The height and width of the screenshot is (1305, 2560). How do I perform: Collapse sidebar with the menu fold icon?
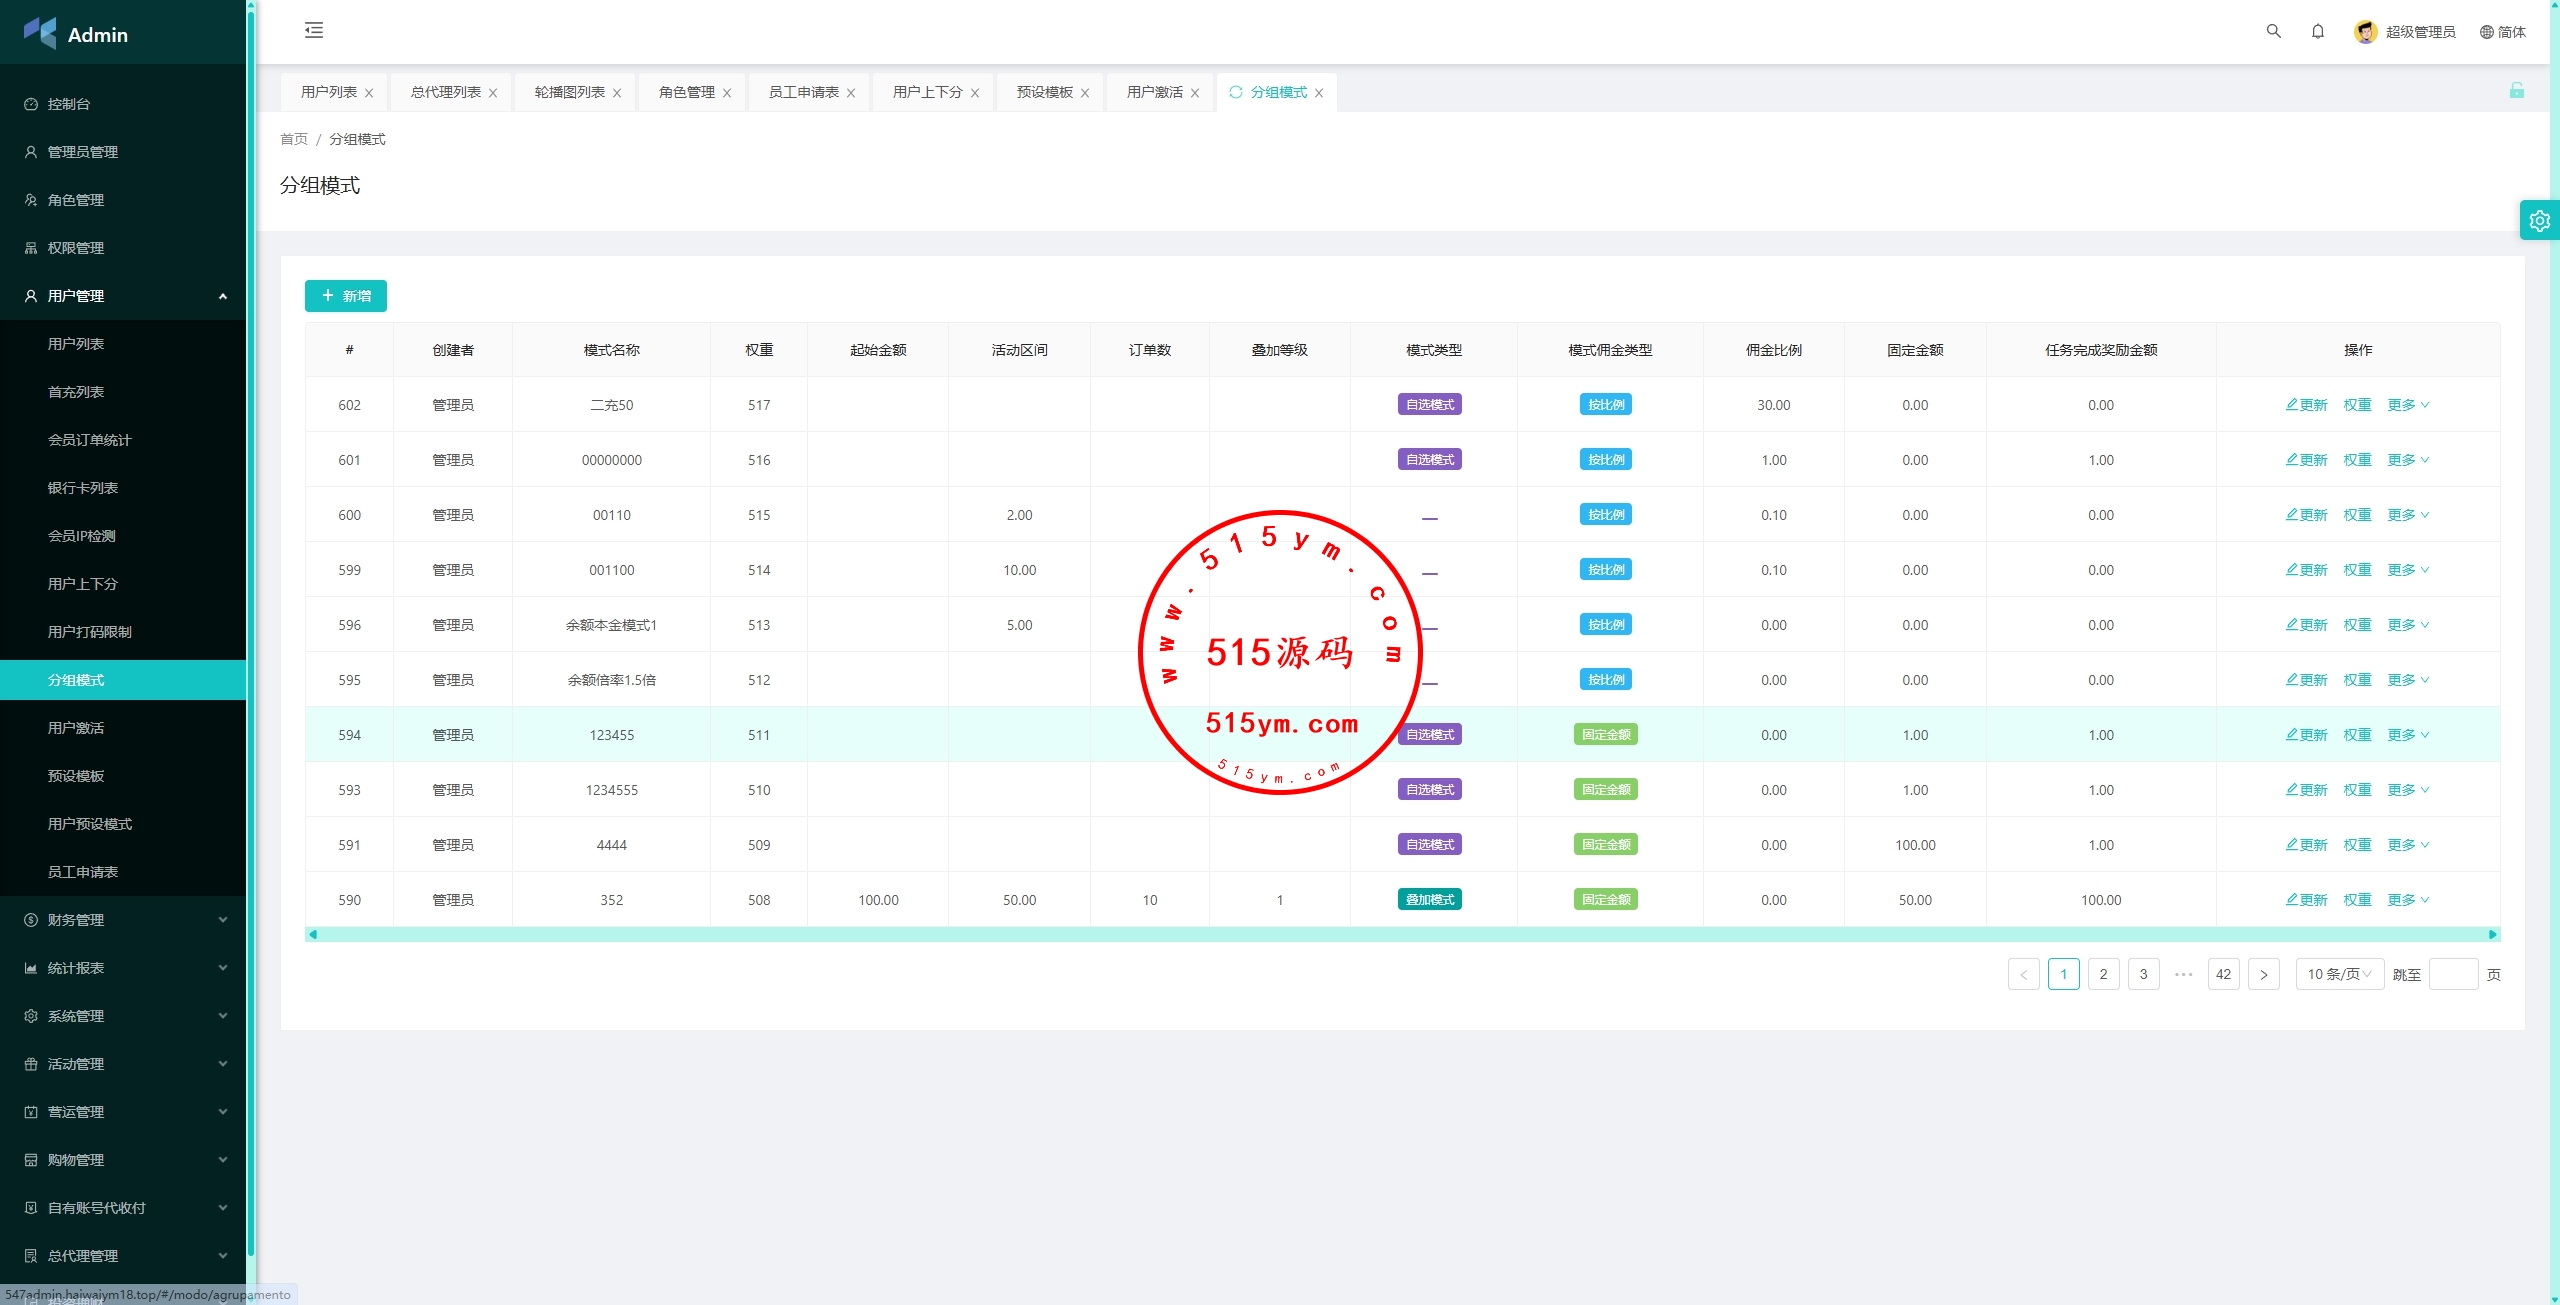point(314,30)
